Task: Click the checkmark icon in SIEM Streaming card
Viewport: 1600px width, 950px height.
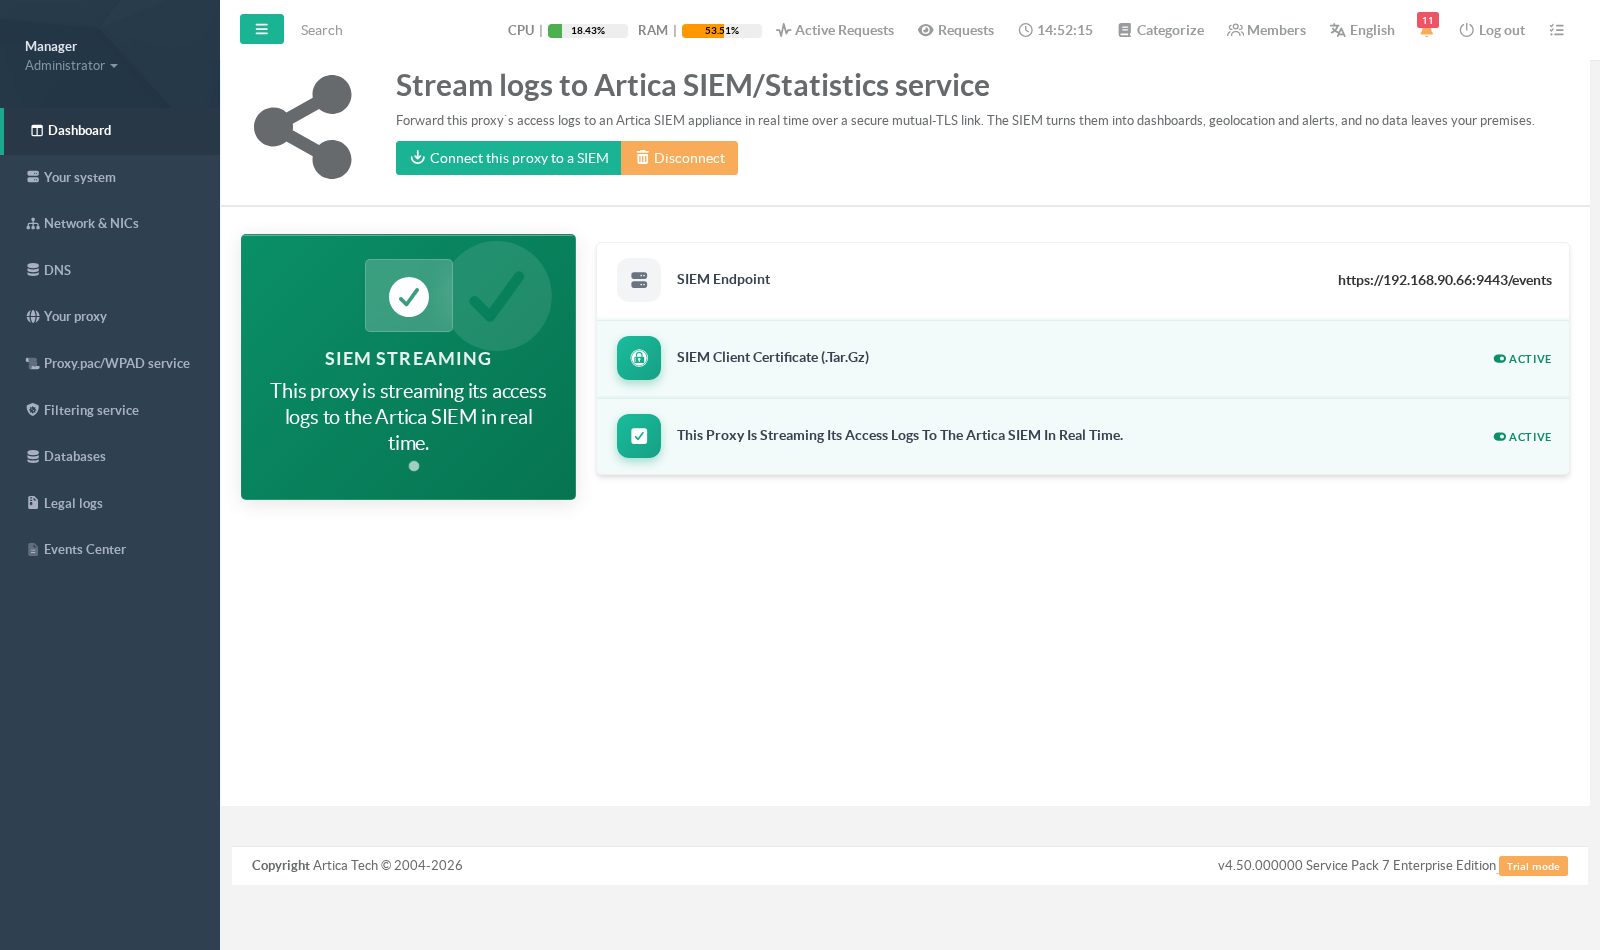Action: coord(409,296)
